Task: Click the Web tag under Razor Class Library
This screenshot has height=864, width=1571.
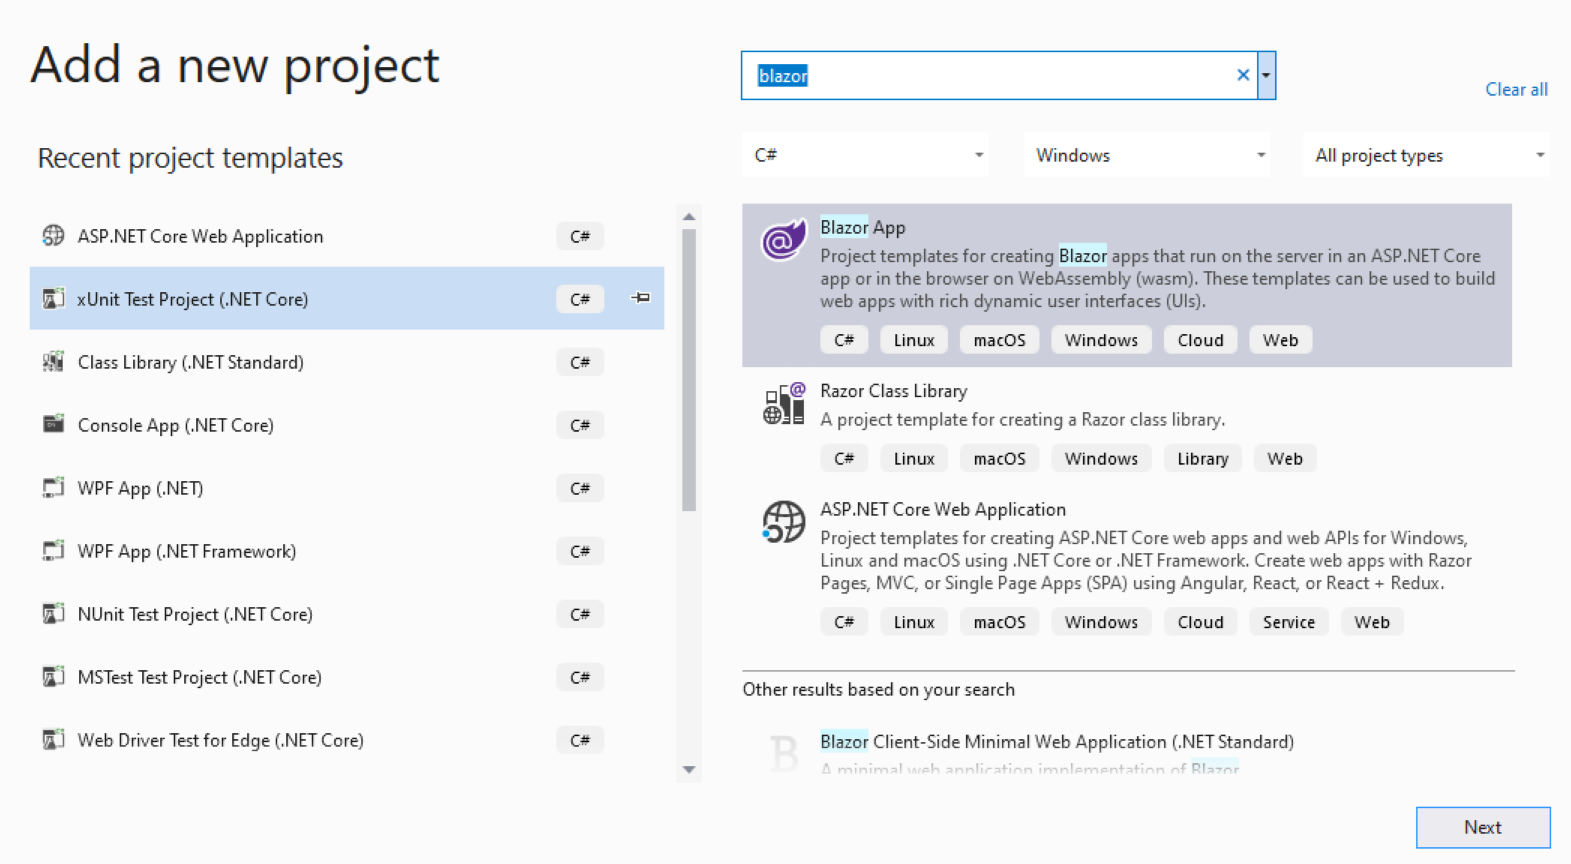Action: coord(1285,459)
